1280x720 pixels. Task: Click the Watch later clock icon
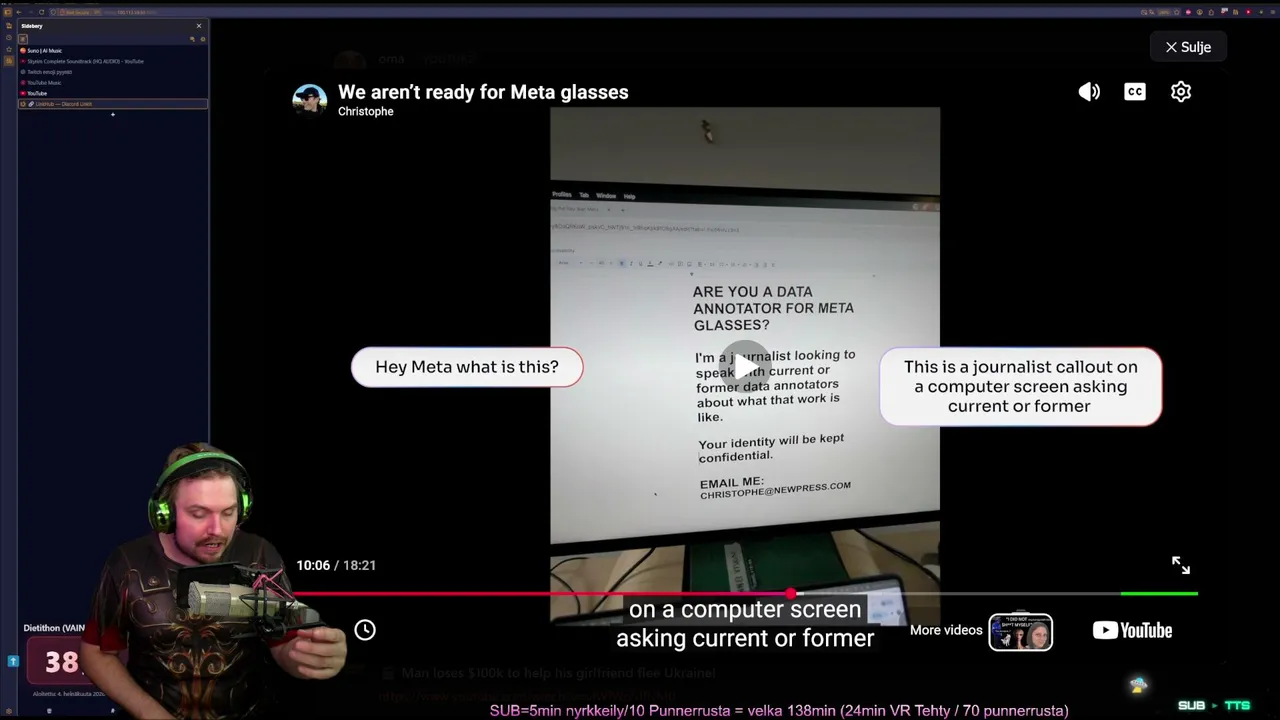(x=365, y=630)
